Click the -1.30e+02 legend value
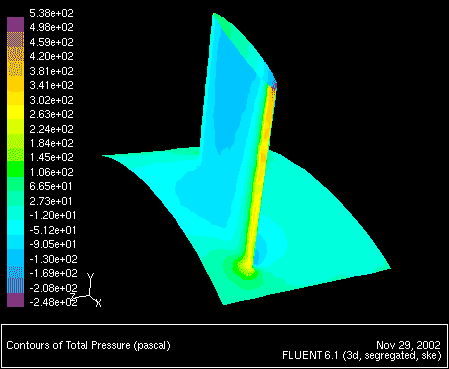 click(x=53, y=259)
